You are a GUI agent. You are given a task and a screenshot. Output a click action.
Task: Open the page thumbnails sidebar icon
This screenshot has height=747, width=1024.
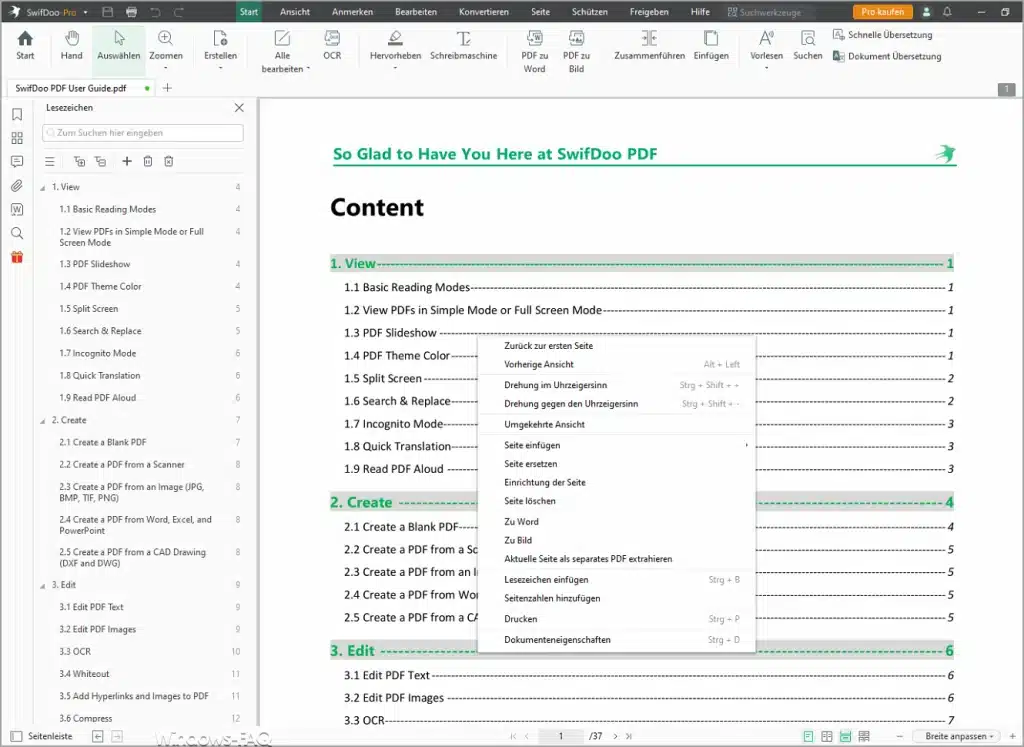18,138
